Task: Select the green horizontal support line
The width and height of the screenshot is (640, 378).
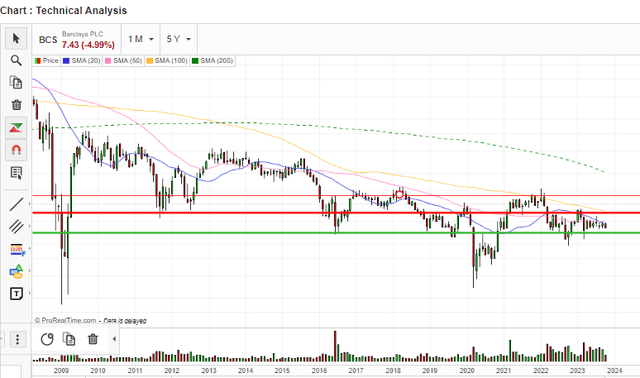Action: pyautogui.click(x=336, y=233)
